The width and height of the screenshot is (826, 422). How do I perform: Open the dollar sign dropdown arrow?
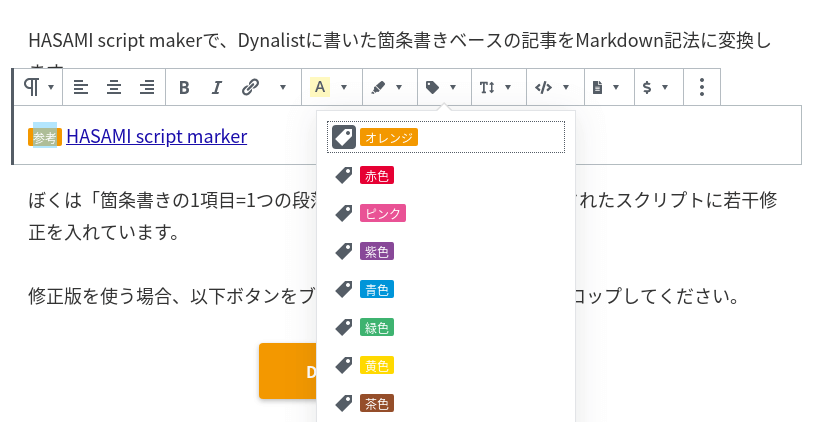click(x=665, y=87)
